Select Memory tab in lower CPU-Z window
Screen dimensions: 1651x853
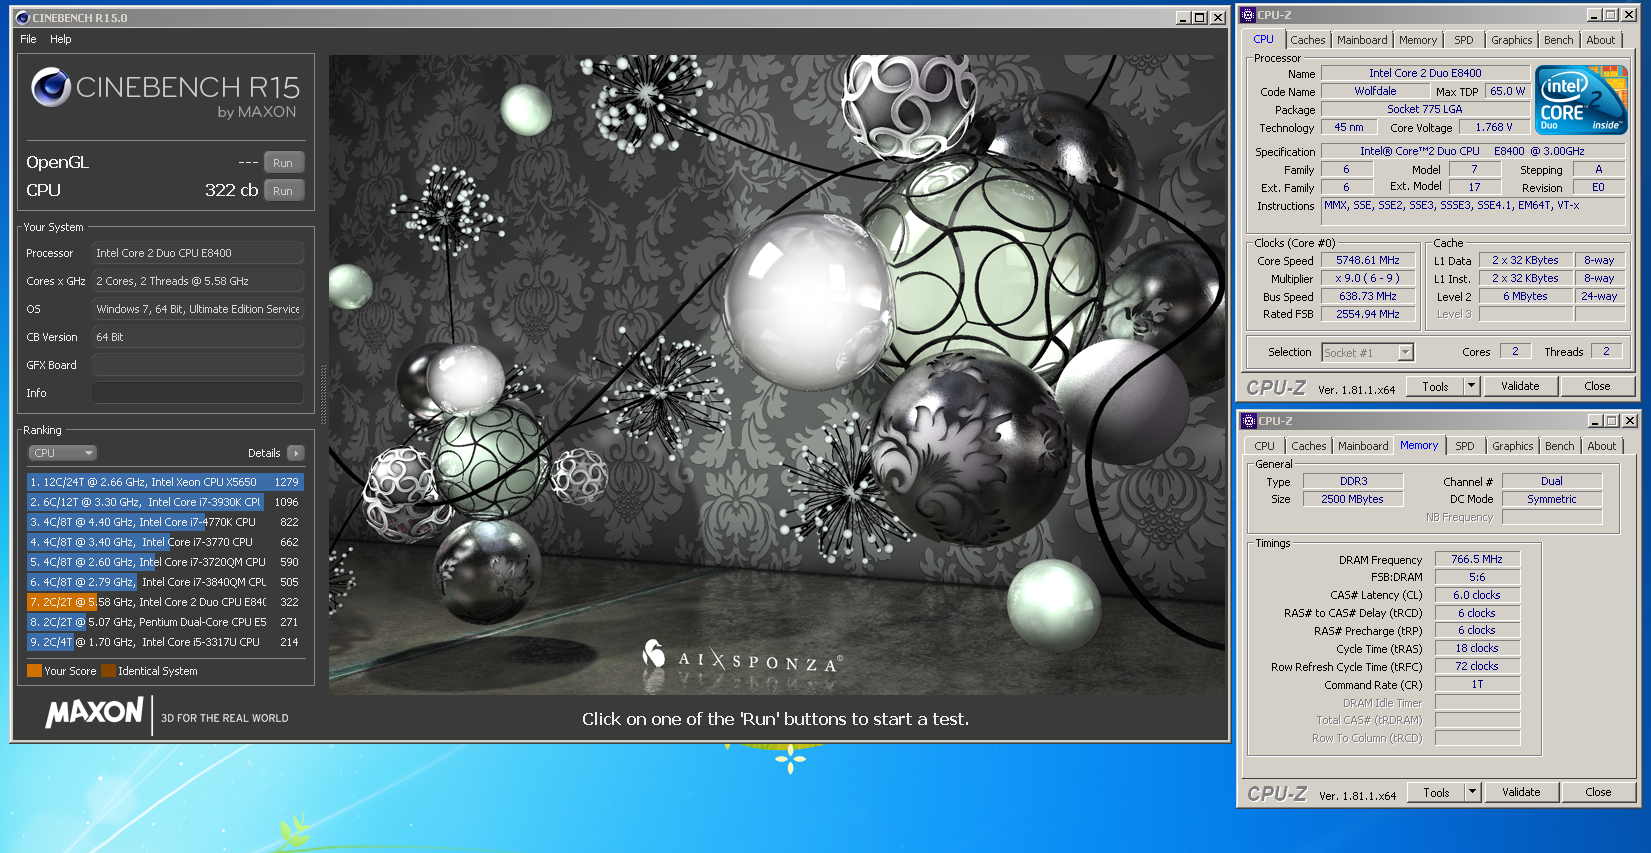point(1419,445)
